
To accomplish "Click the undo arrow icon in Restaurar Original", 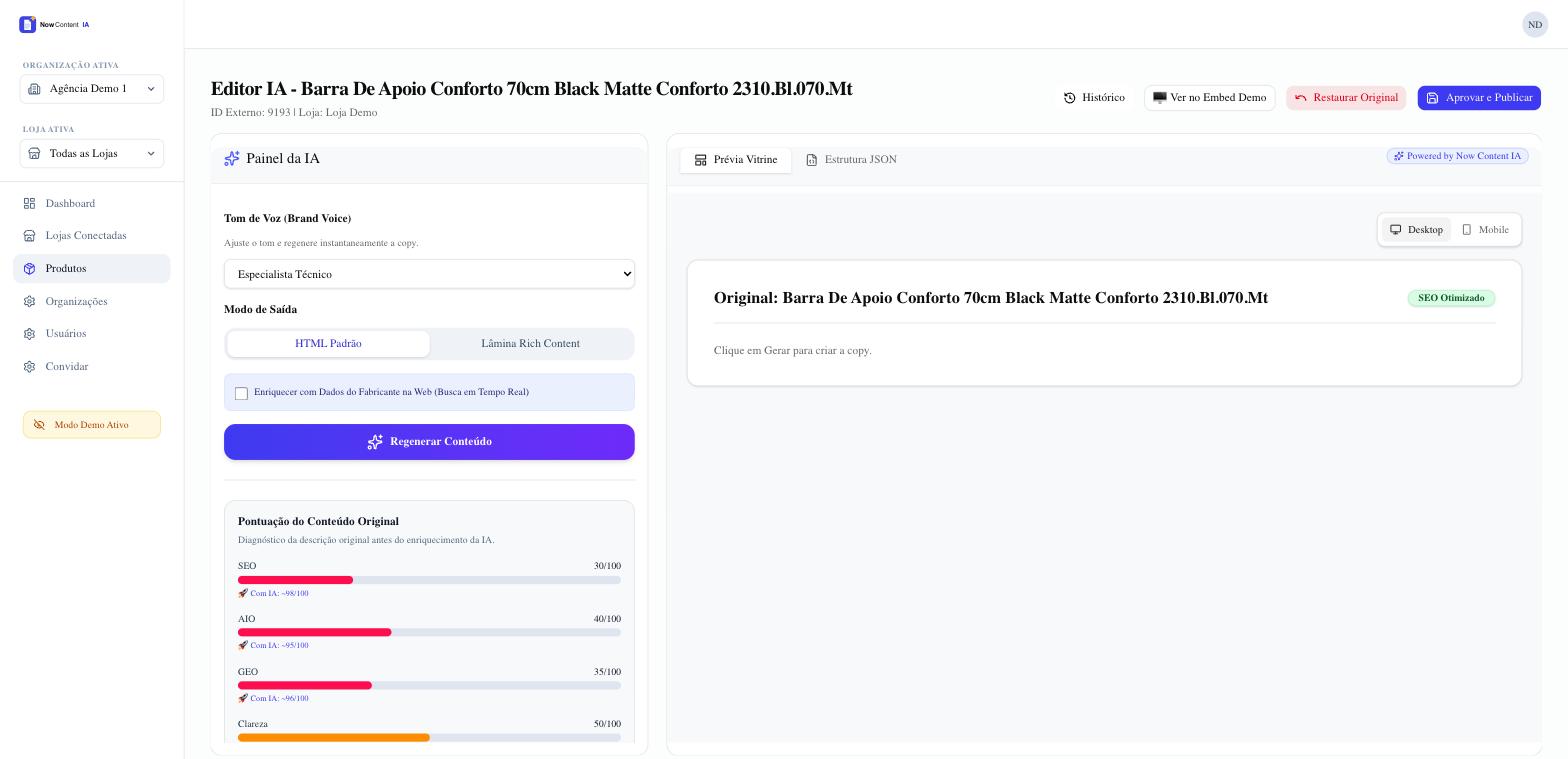I will click(x=1301, y=98).
